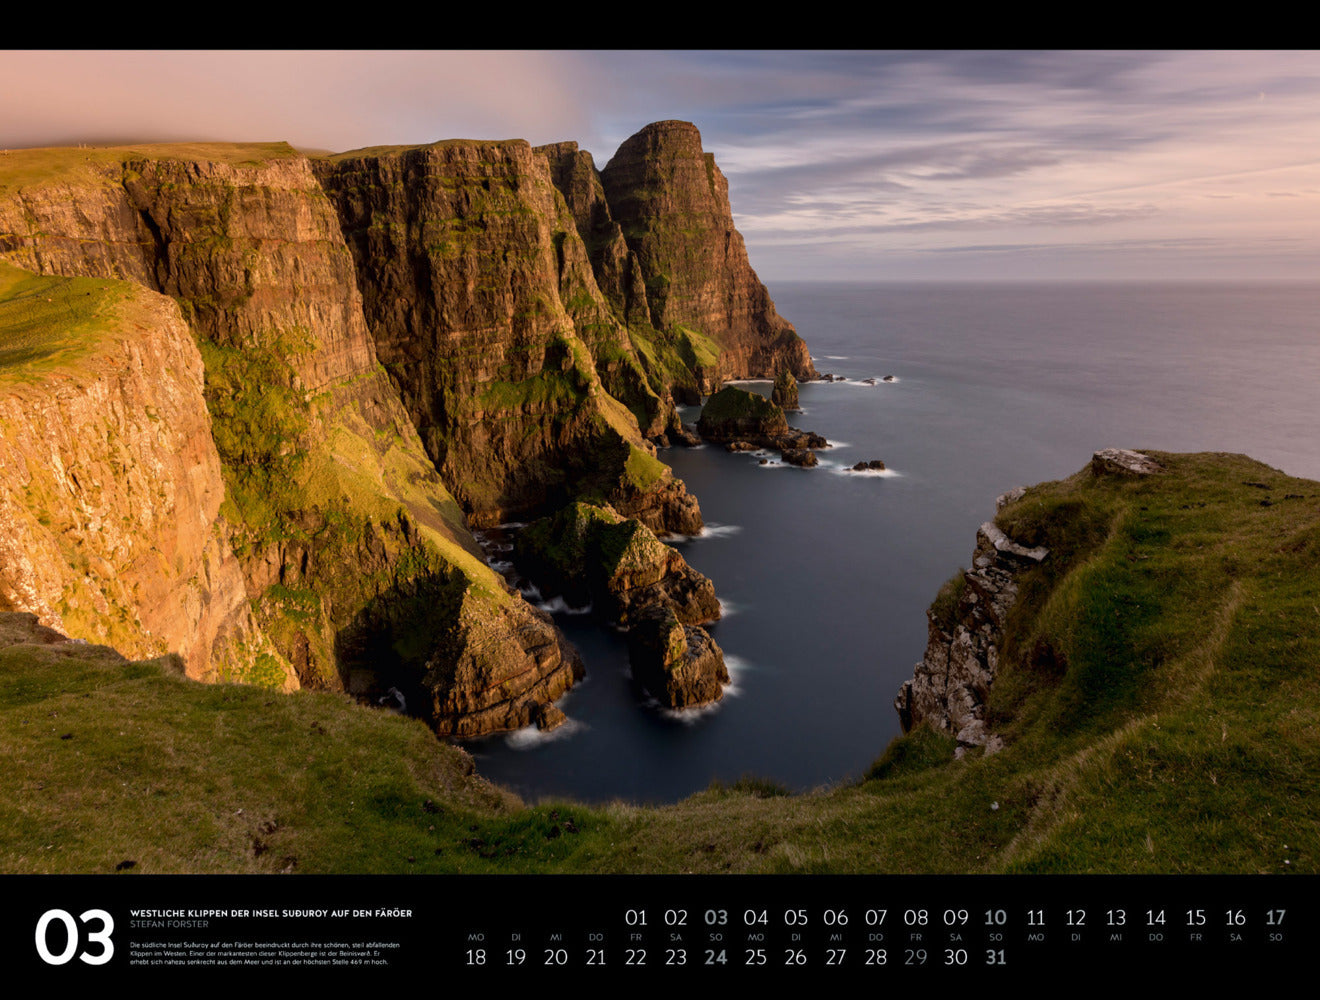Select bold Sunday date 24
Viewport: 1320px width, 1000px height.
click(716, 957)
